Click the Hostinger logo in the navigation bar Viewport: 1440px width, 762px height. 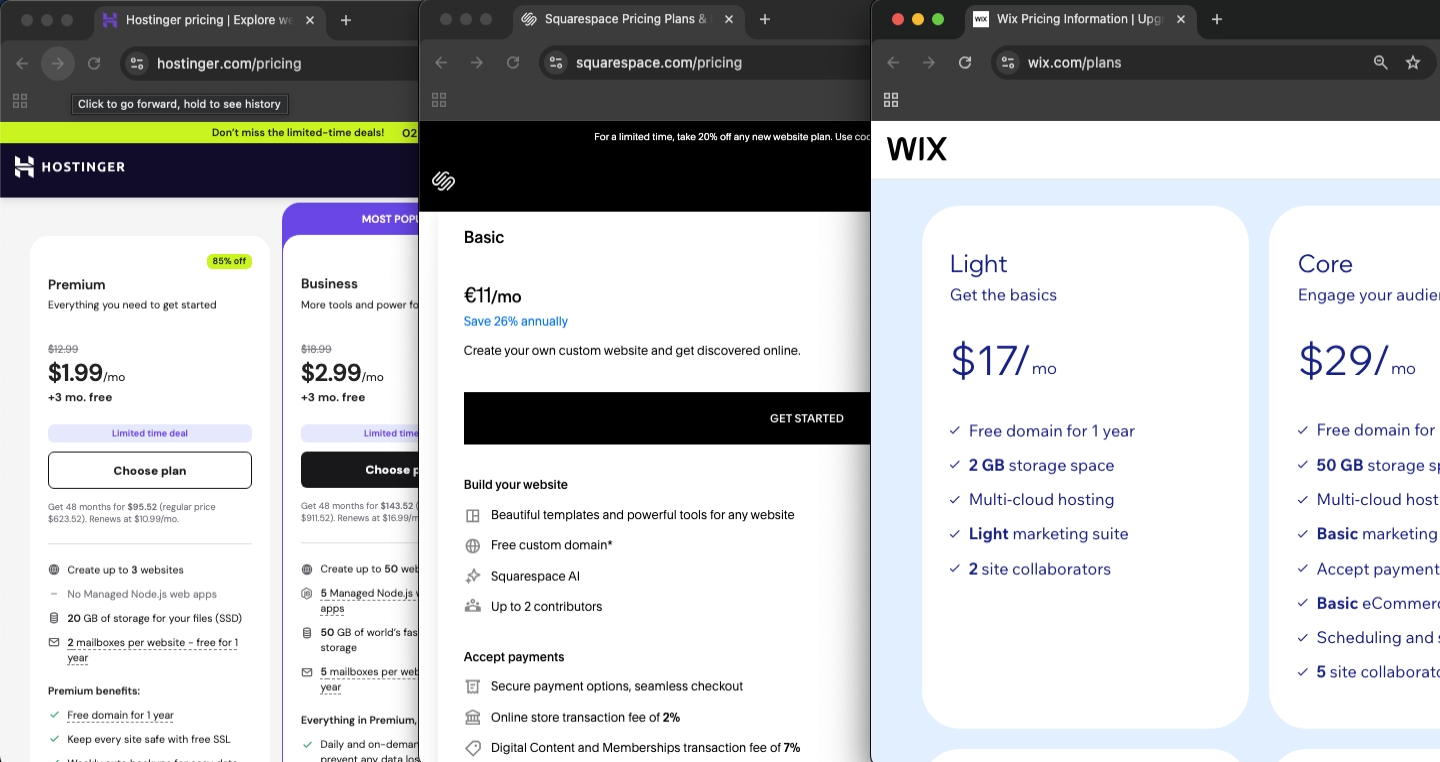pos(68,167)
